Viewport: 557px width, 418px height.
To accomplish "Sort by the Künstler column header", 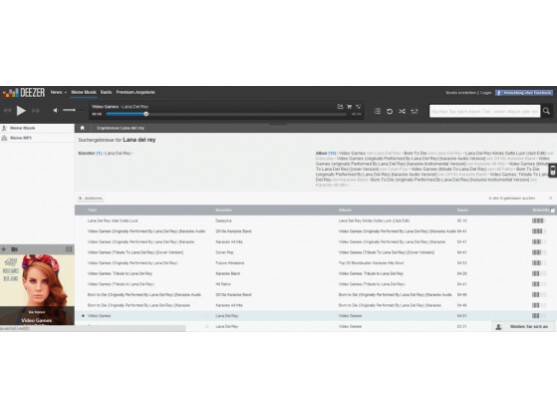I will 224,210.
